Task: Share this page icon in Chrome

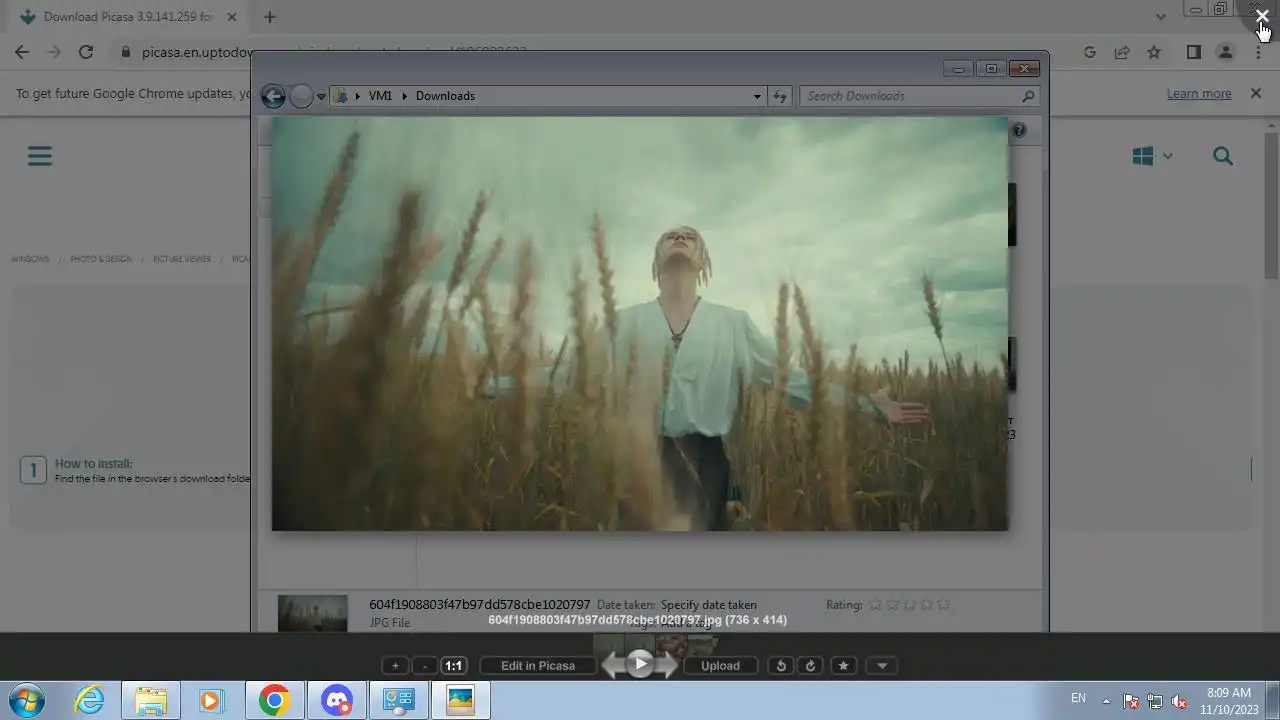Action: (x=1122, y=52)
